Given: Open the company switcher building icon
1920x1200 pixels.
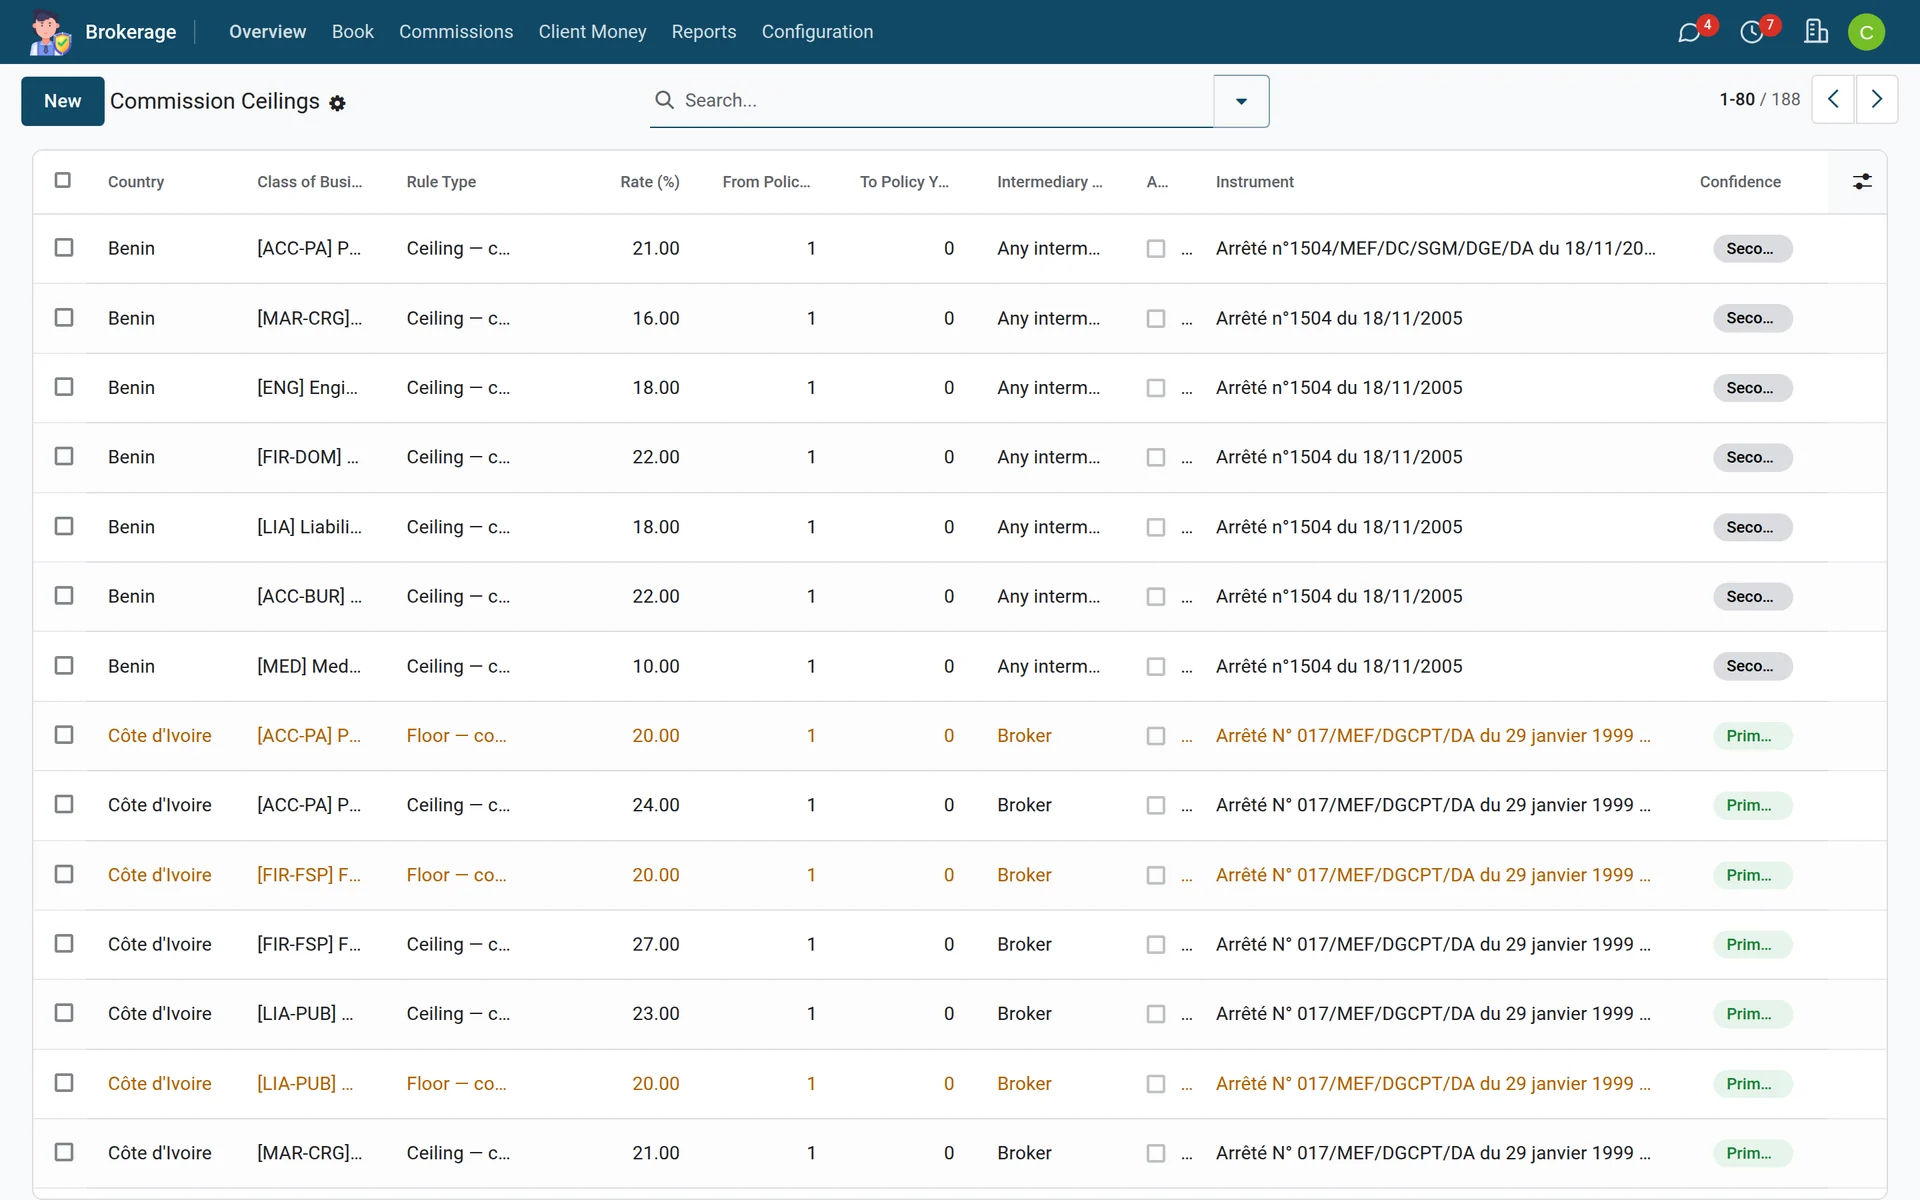Looking at the screenshot, I should tap(1816, 32).
